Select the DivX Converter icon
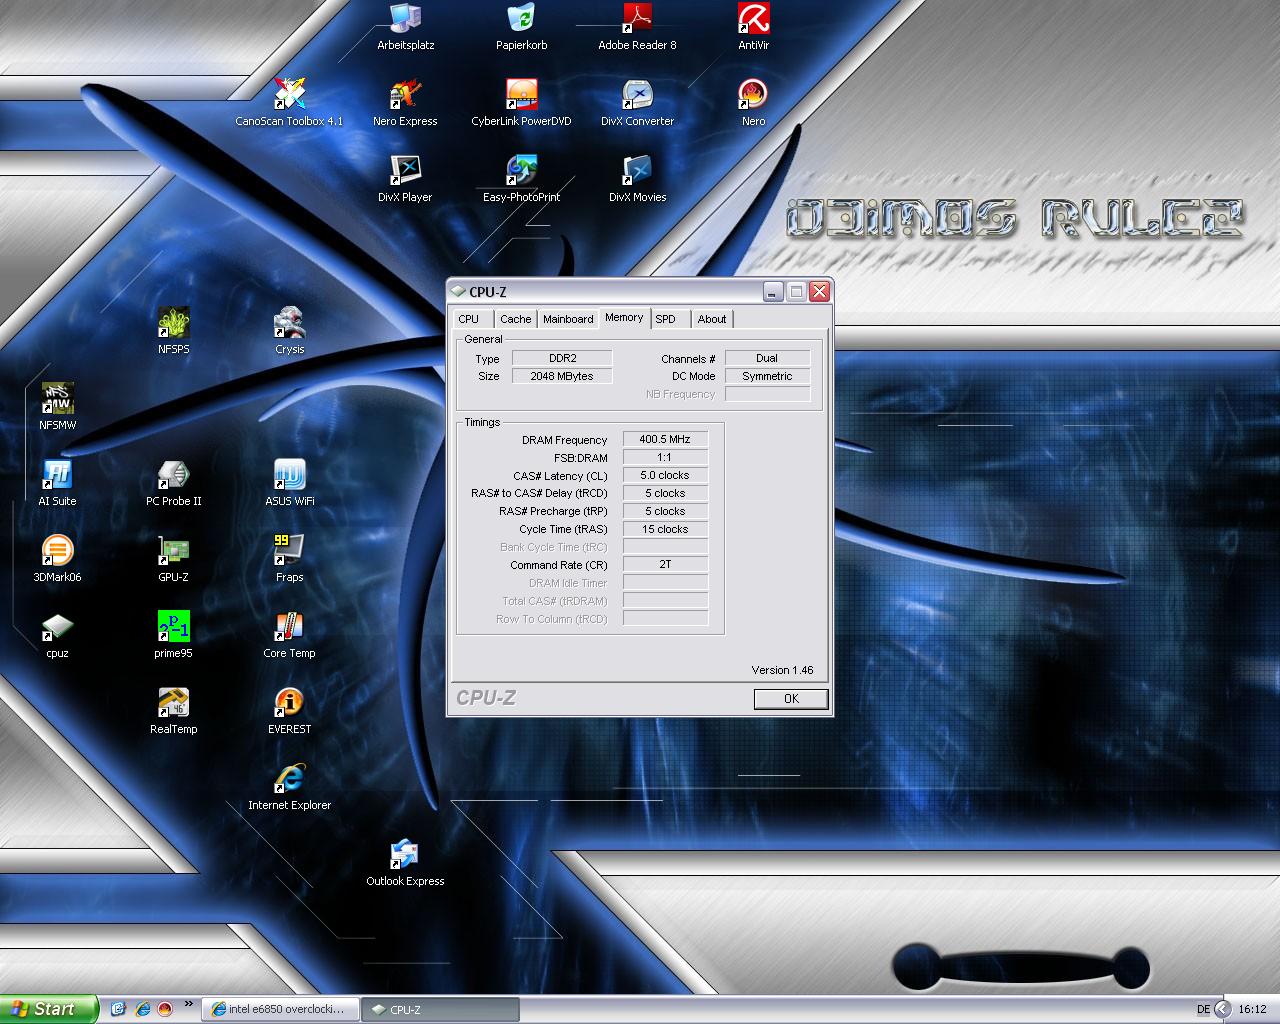 click(x=637, y=102)
